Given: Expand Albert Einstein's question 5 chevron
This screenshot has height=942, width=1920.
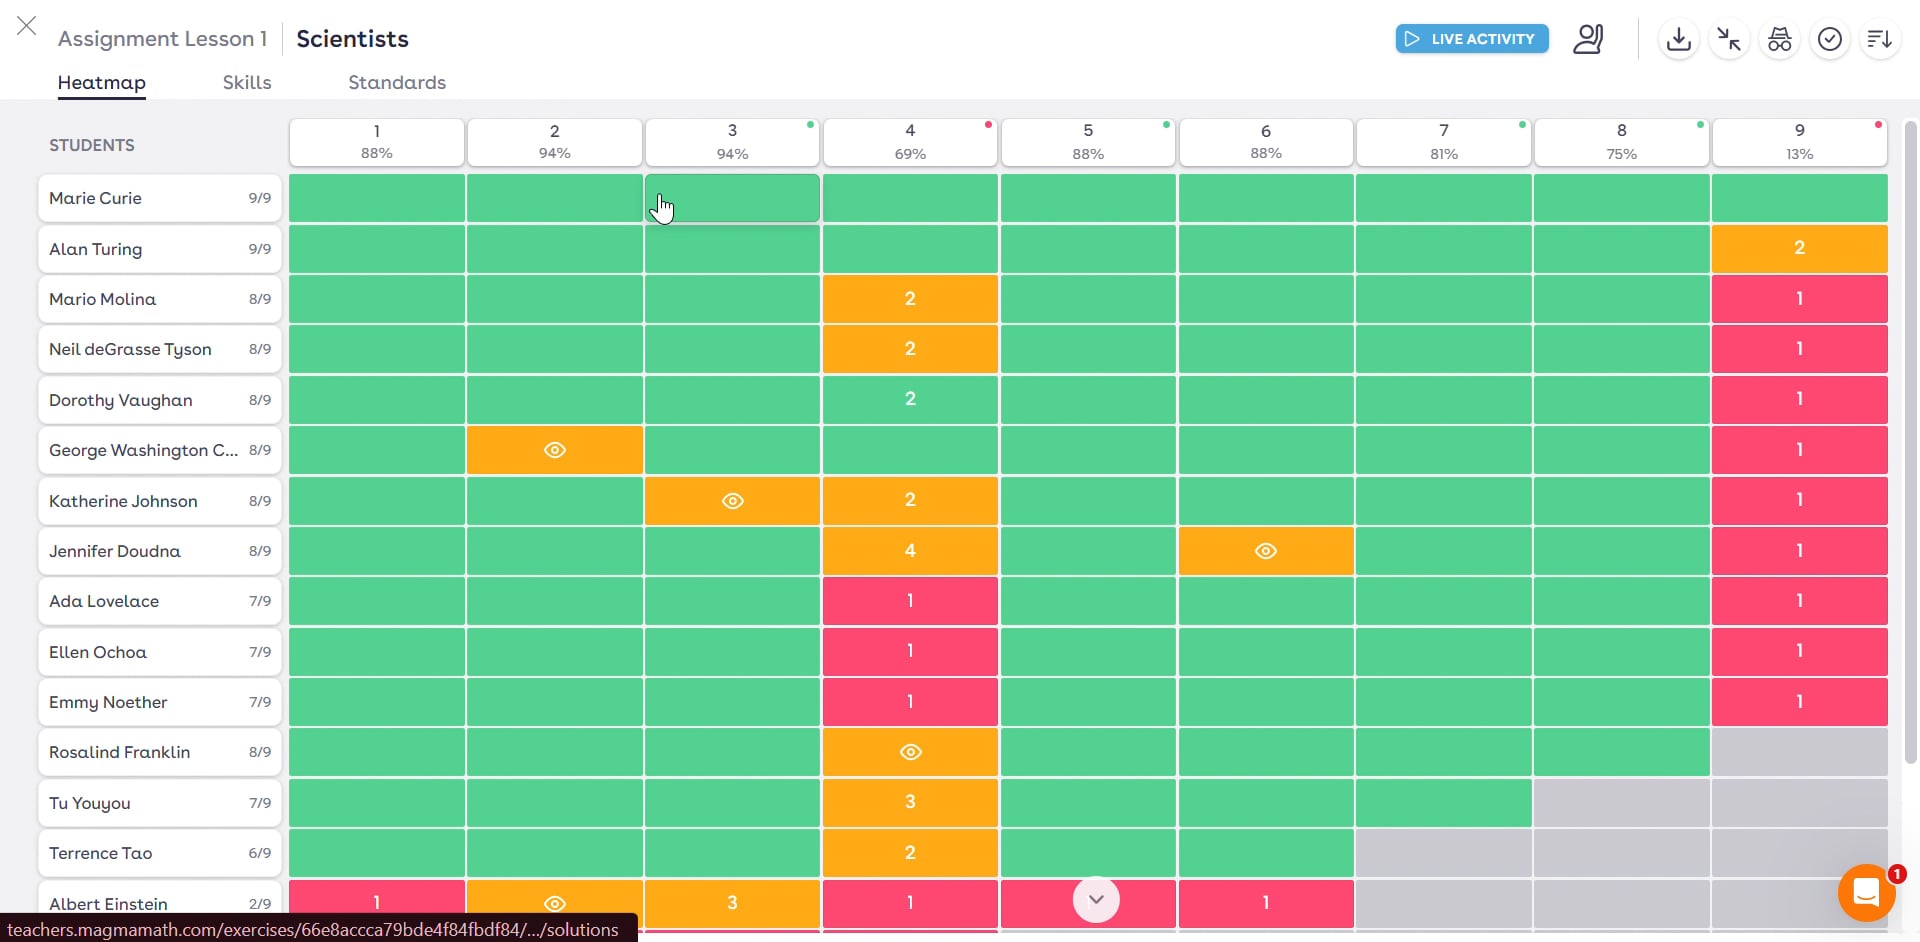Looking at the screenshot, I should (1096, 899).
